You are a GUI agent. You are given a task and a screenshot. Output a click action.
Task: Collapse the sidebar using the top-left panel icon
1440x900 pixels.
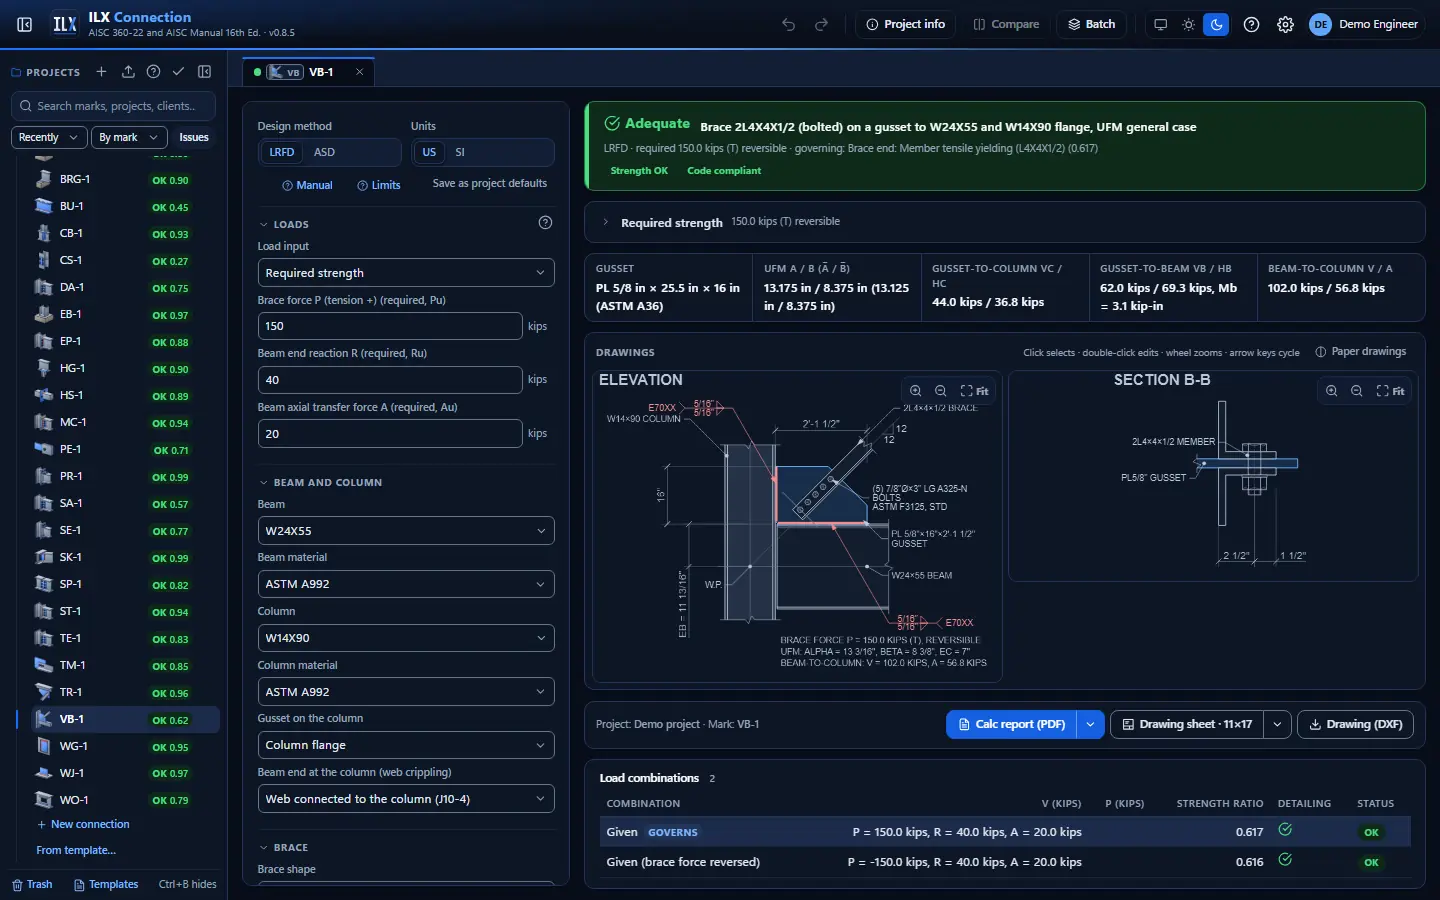pos(25,24)
